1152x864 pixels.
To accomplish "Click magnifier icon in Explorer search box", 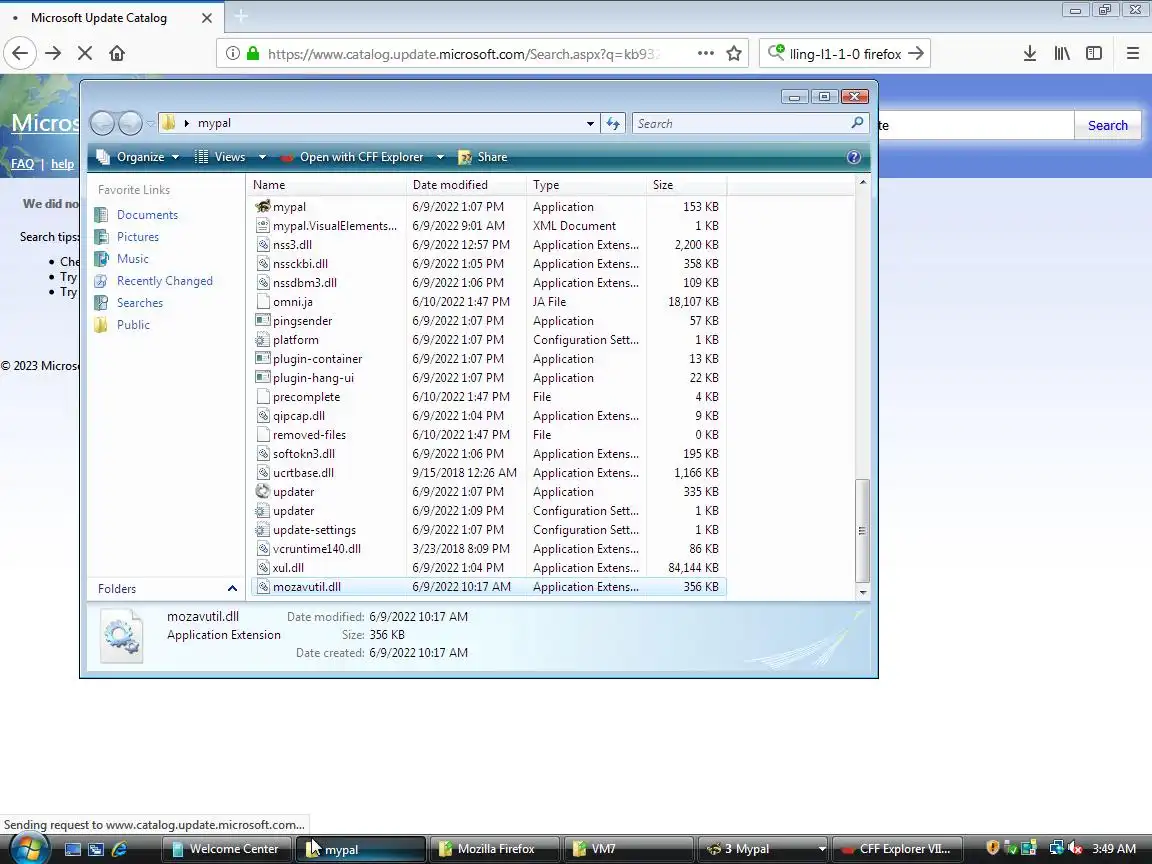I will (x=857, y=123).
